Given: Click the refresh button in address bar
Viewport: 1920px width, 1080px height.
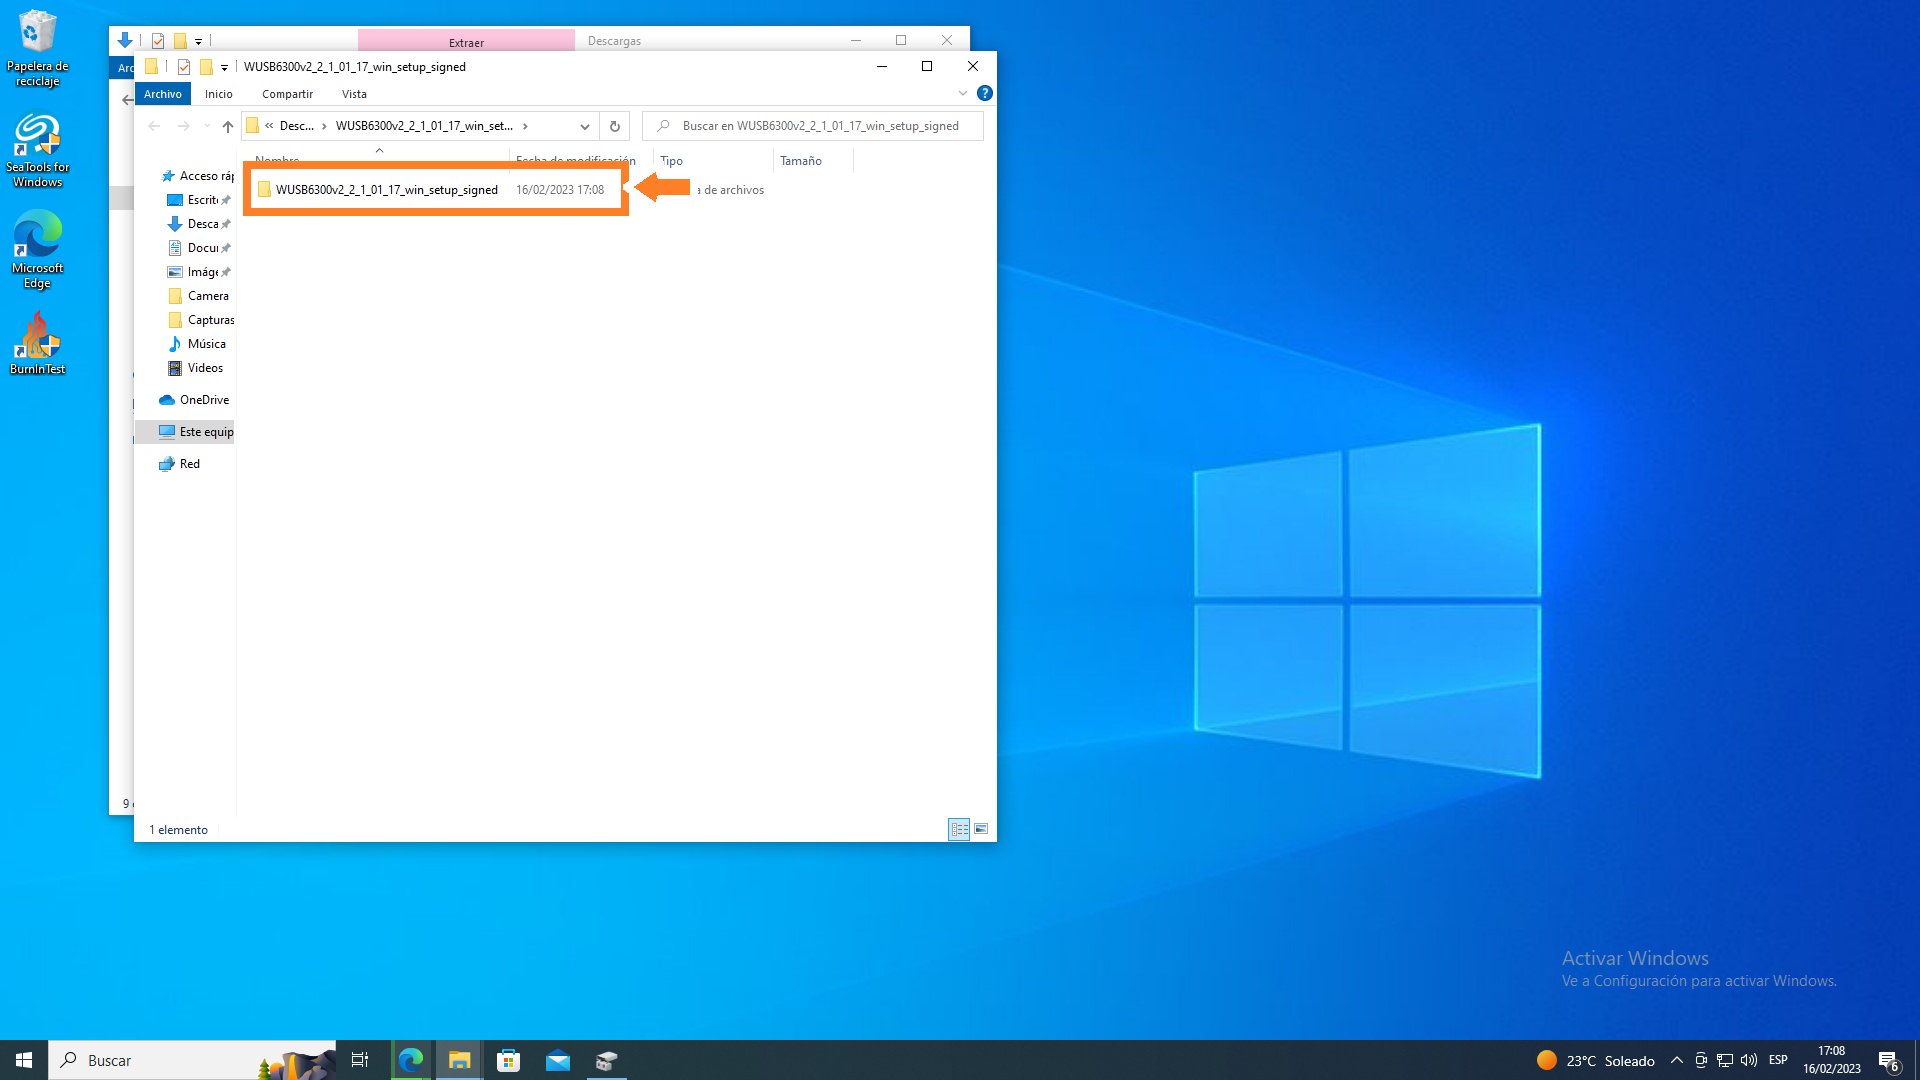Looking at the screenshot, I should [x=614, y=126].
